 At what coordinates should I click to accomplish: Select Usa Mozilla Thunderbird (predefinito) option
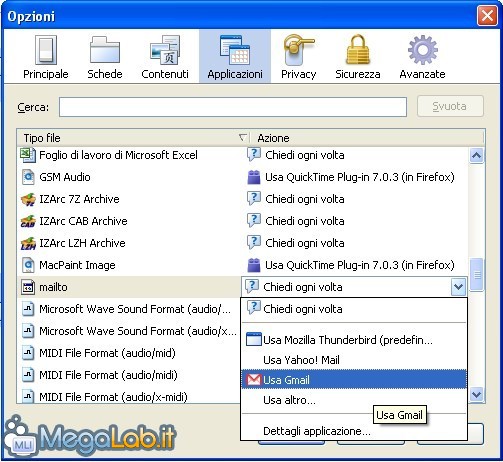354,340
